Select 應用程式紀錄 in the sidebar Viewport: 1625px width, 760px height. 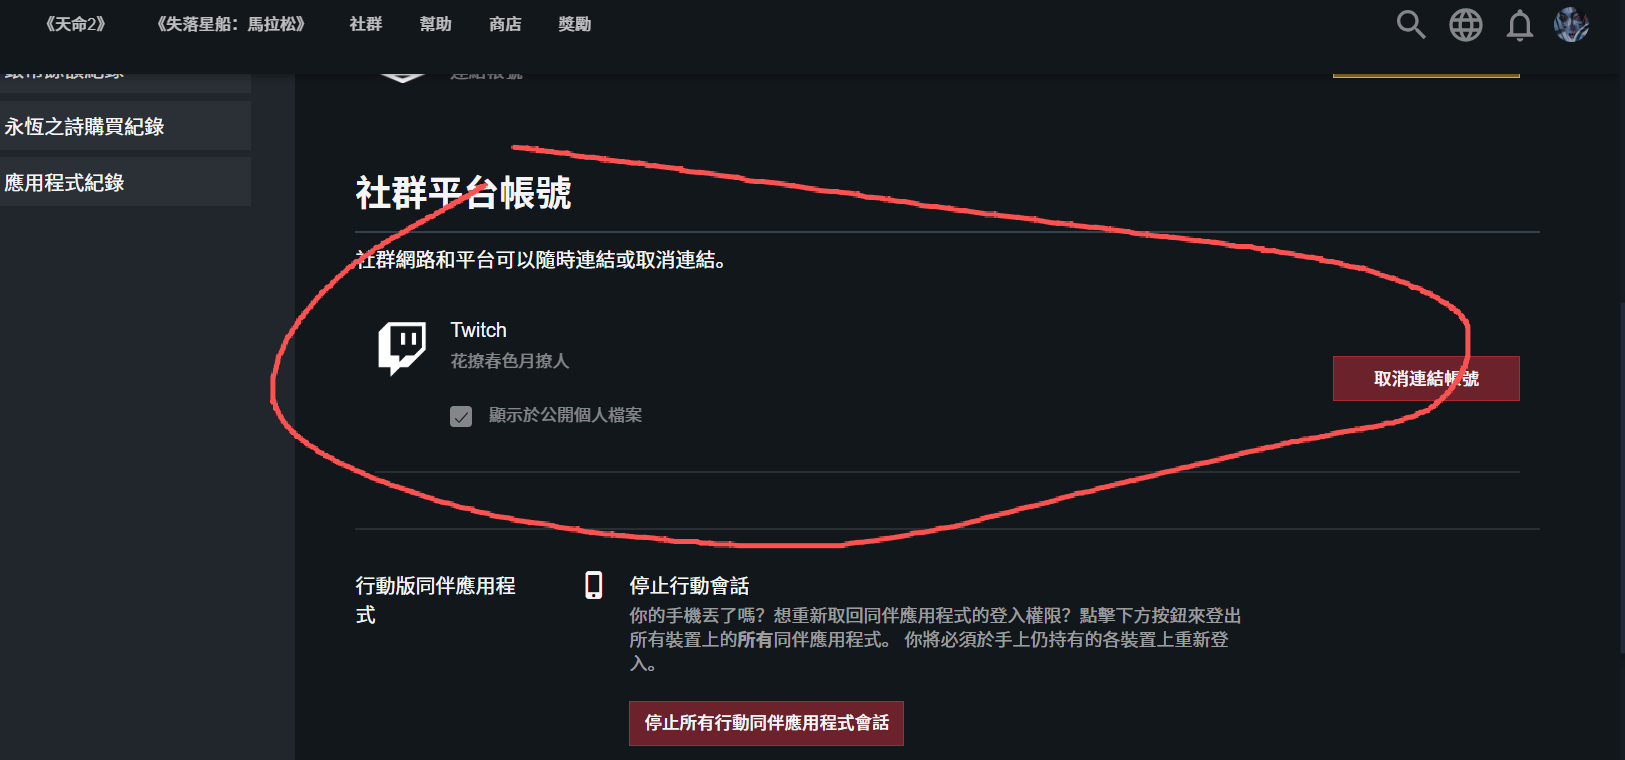coord(125,182)
